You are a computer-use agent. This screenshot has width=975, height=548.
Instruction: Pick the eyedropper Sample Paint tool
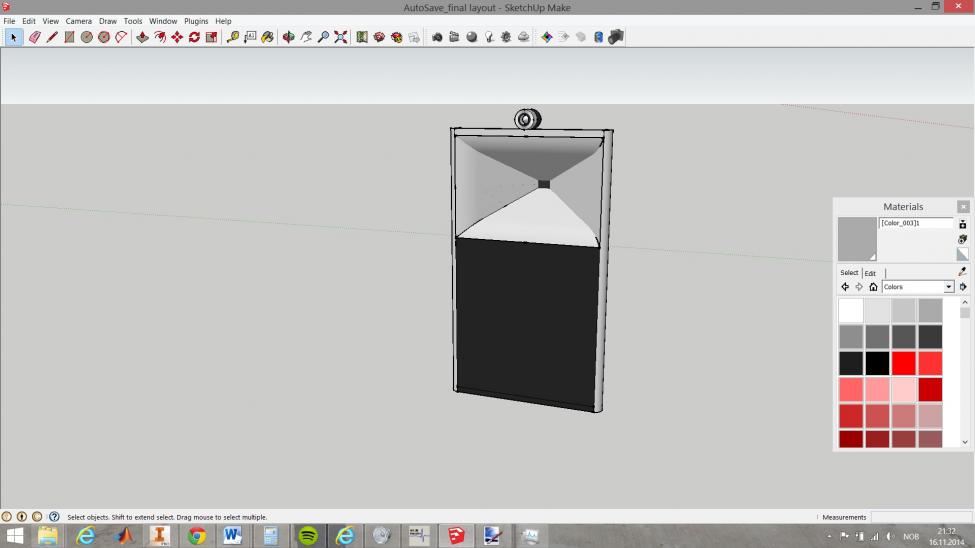(x=963, y=271)
